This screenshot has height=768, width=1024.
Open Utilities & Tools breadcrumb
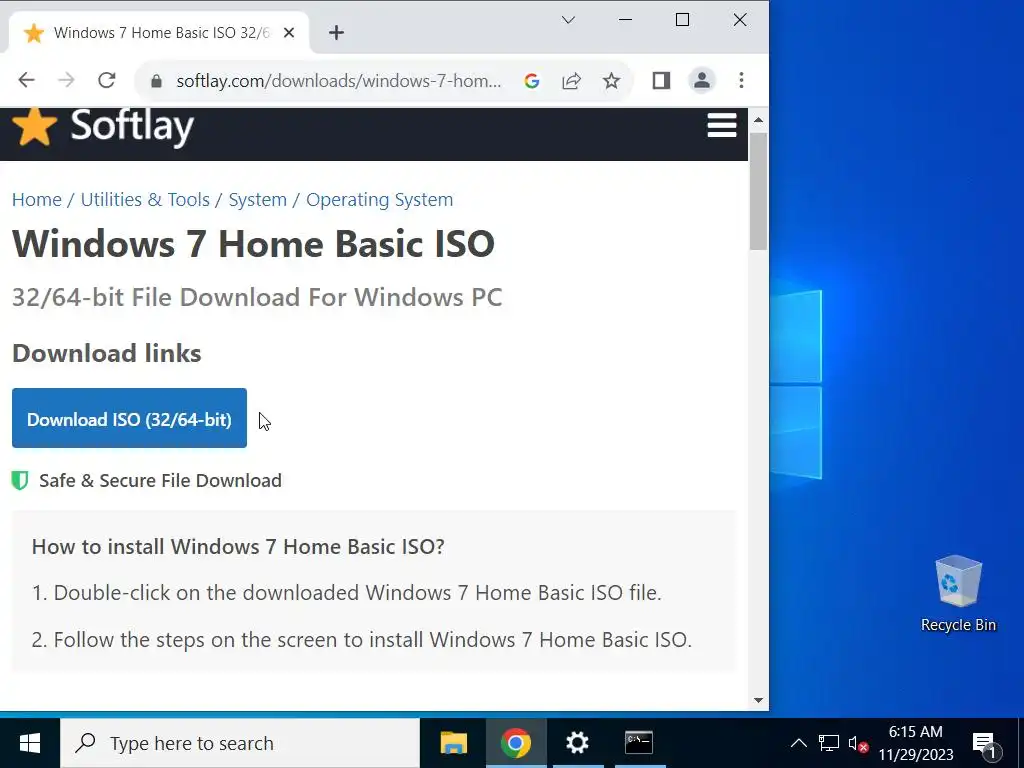coord(145,199)
